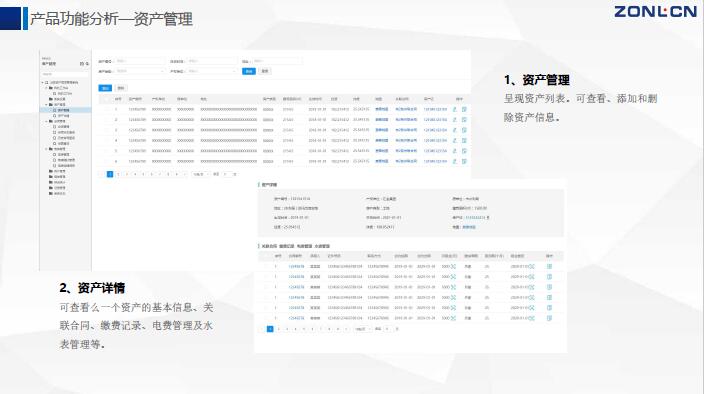Screen dimensions: 704x394
Task: Click current page 1 in contract table pagination
Action: (x=270, y=329)
